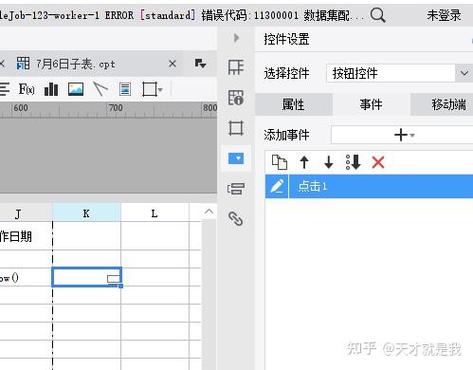Switch to the 事件 tab
This screenshot has height=370, width=473.
point(371,104)
